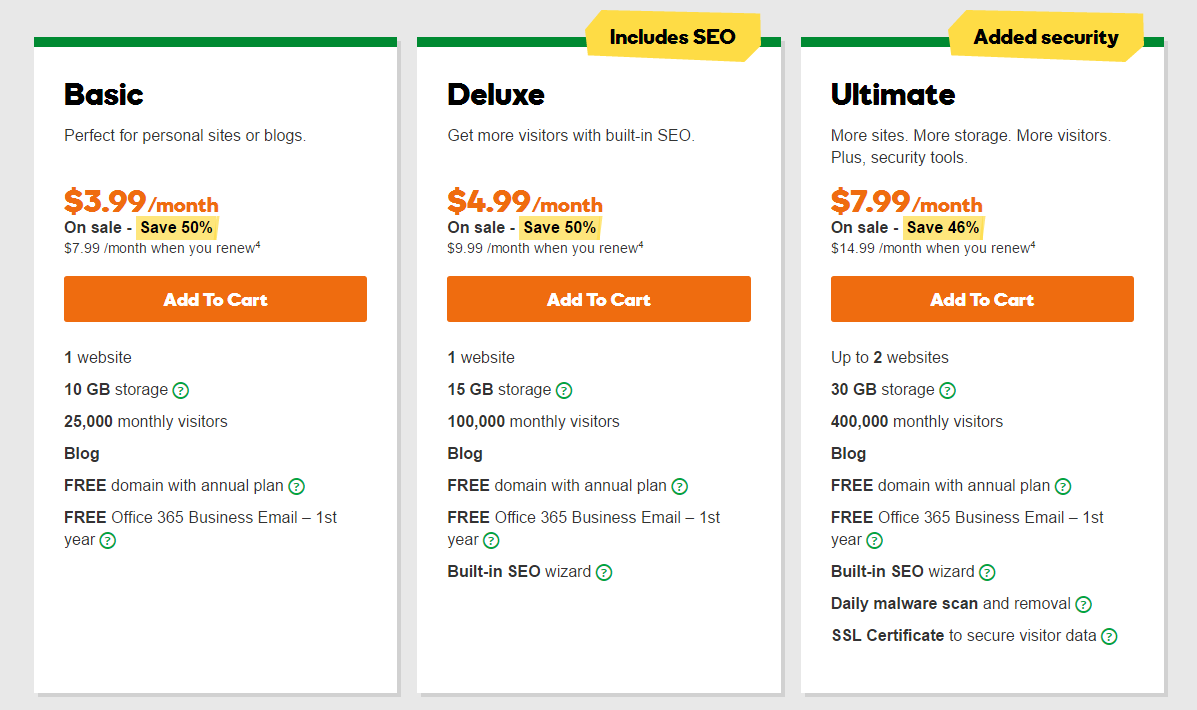Click footnote 4 beside Basic renewal price
This screenshot has width=1197, height=710.
pos(258,245)
